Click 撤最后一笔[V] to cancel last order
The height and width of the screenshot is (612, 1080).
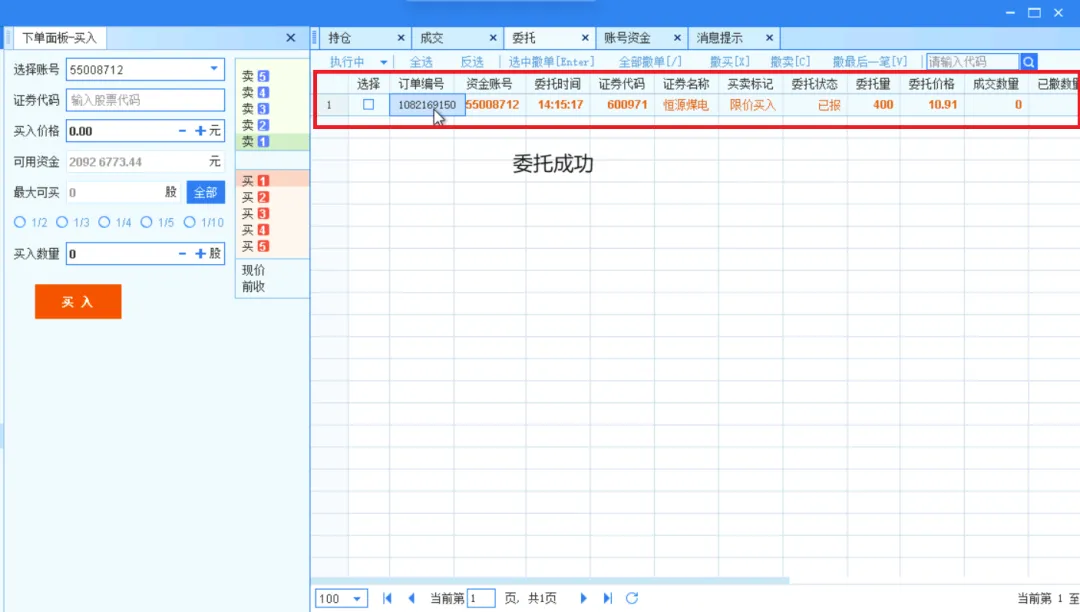[870, 62]
